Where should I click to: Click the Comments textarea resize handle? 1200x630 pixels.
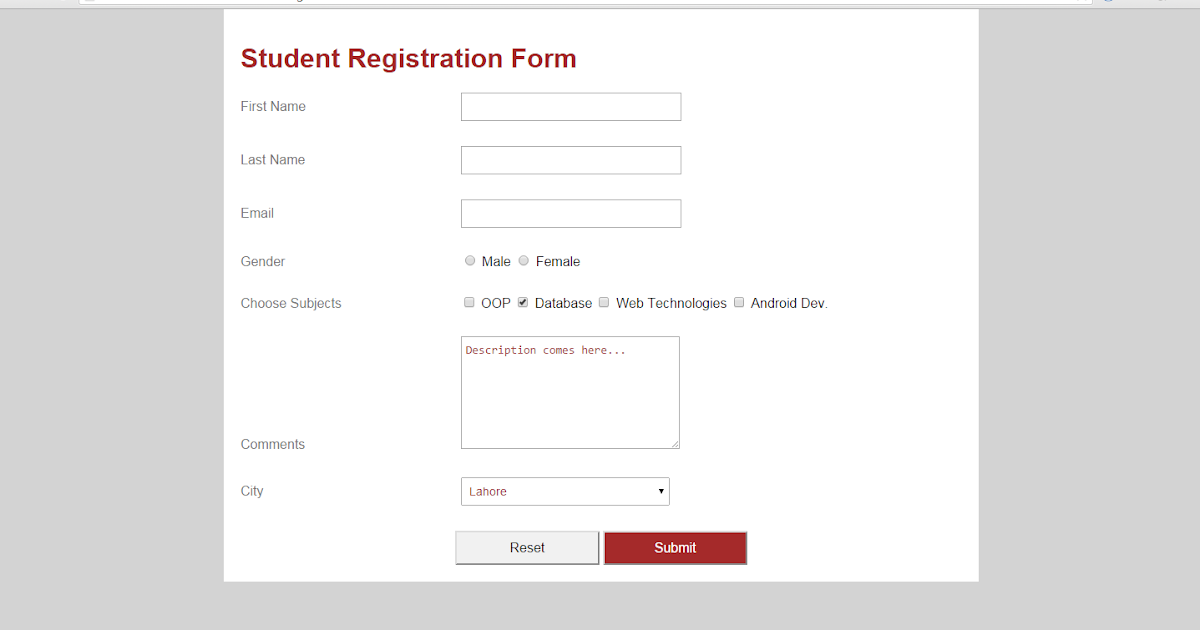tap(677, 445)
